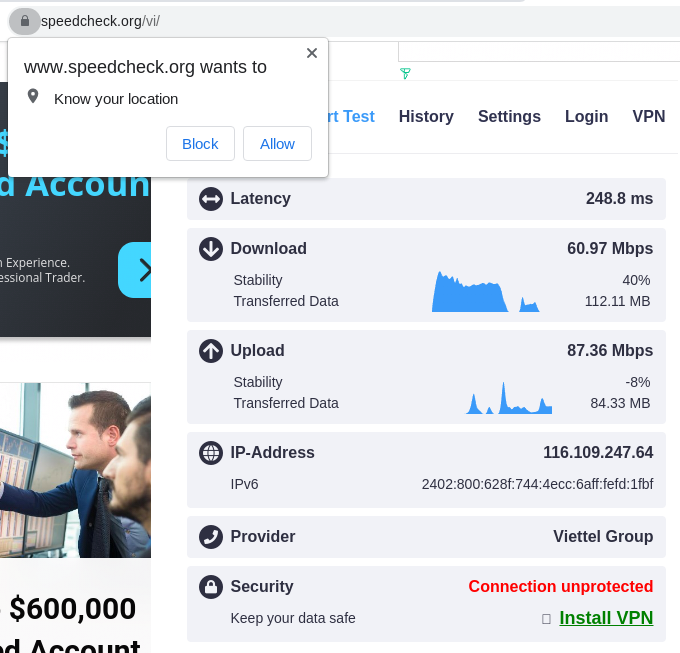
Task: Click the Security padlock icon
Action: coord(210,587)
